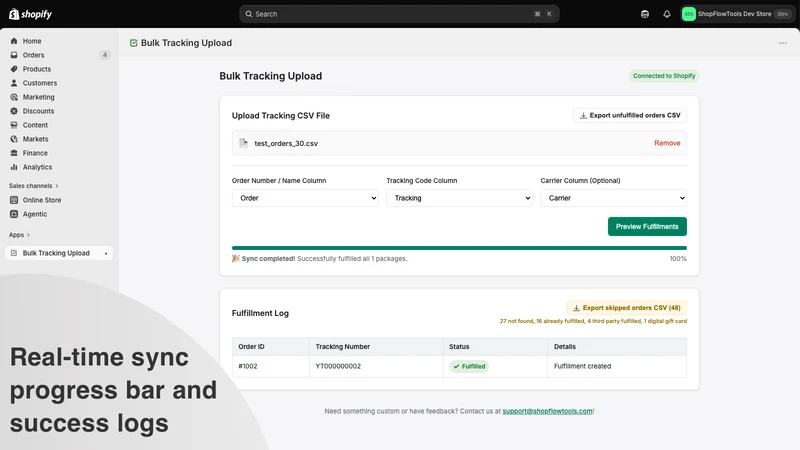Screen dimensions: 800x450
Task: Click the search magnifier icon
Action: point(248,14)
